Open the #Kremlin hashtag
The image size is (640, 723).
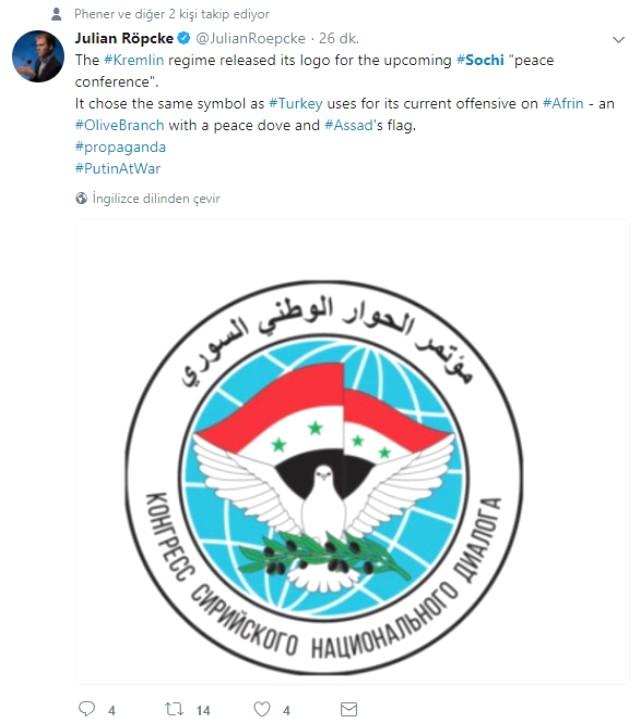tap(134, 60)
